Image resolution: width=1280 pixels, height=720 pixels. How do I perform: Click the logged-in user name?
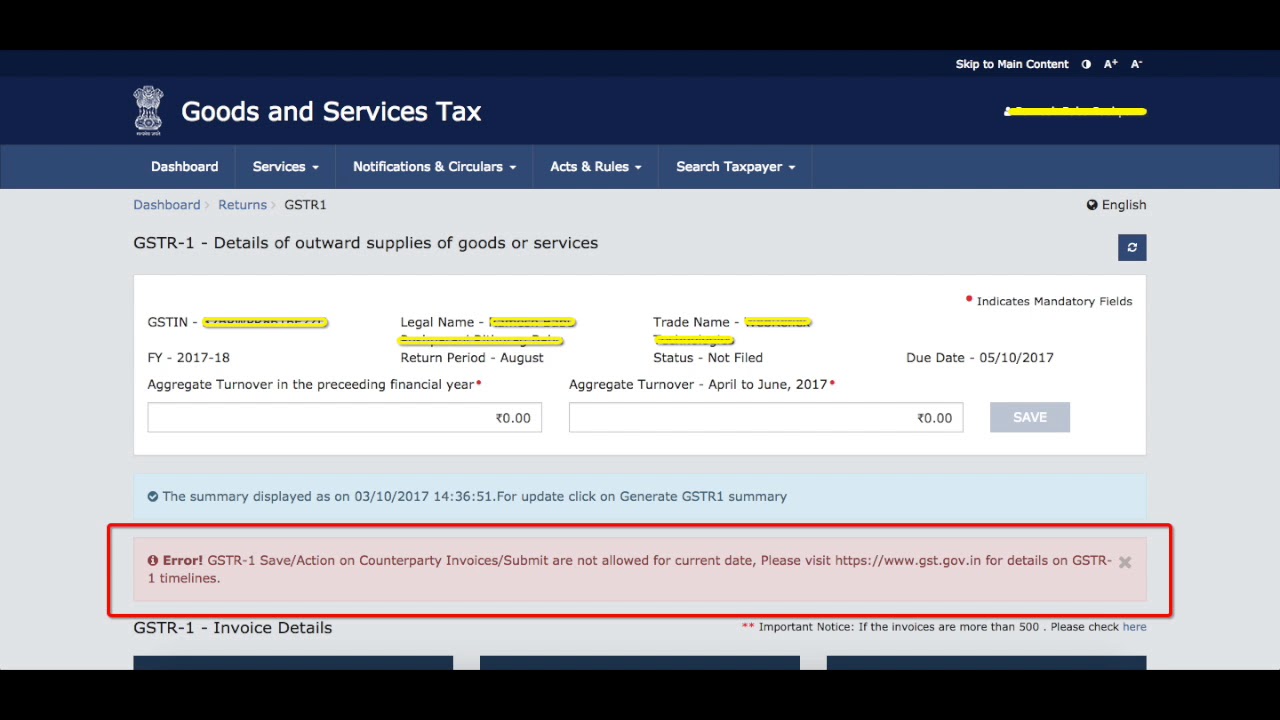pos(1075,111)
